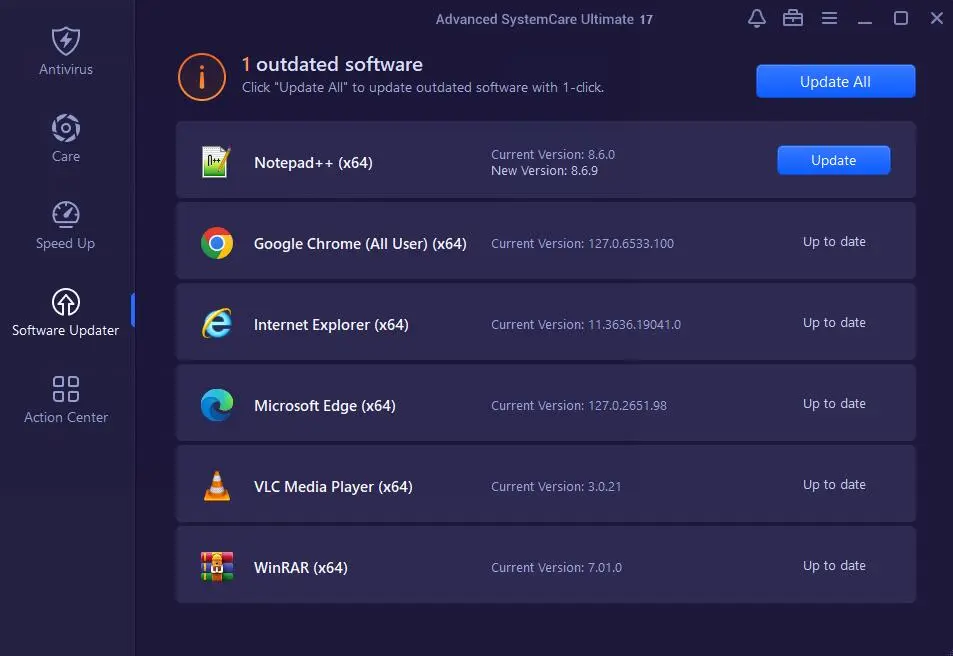
Task: Update Notepad++ with the Update button
Action: pyautogui.click(x=833, y=160)
